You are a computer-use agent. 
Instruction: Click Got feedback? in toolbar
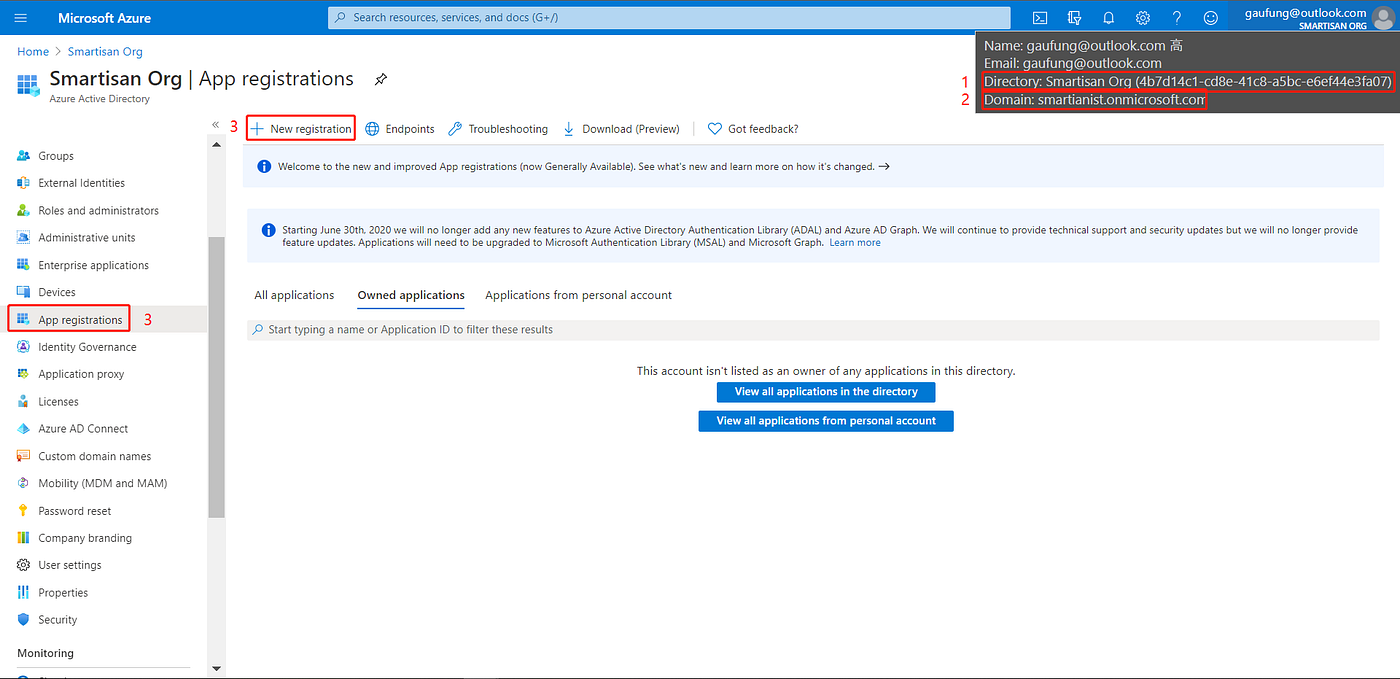click(753, 129)
